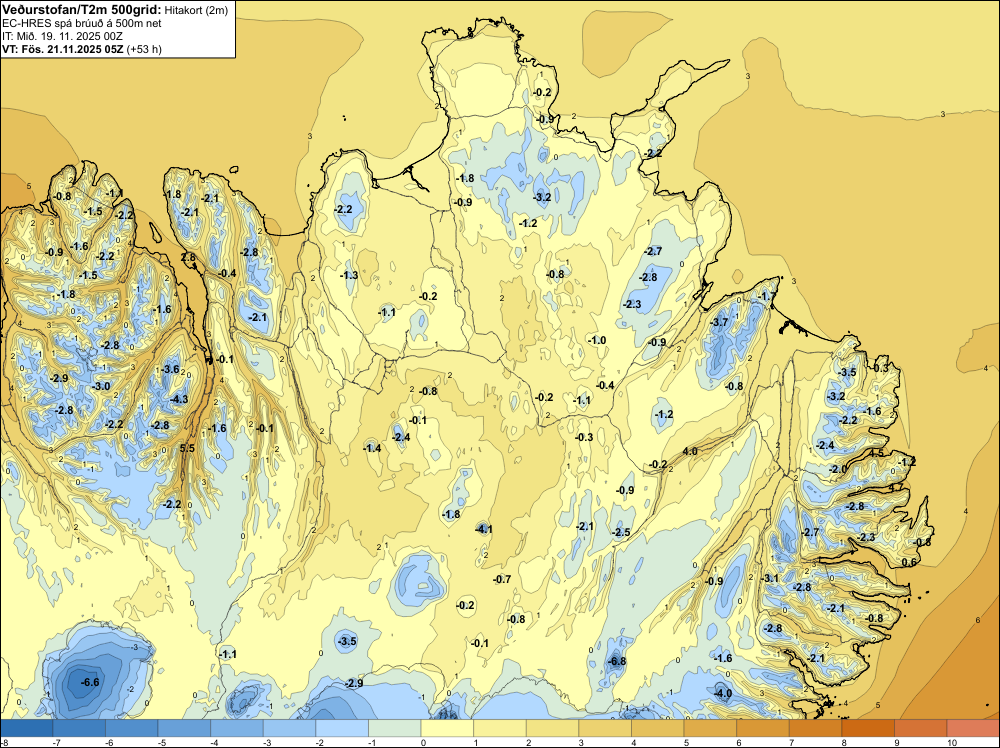Click the 'Hitakort (2m)' label in header
Screen dimensions: 1000x748
coord(196,10)
